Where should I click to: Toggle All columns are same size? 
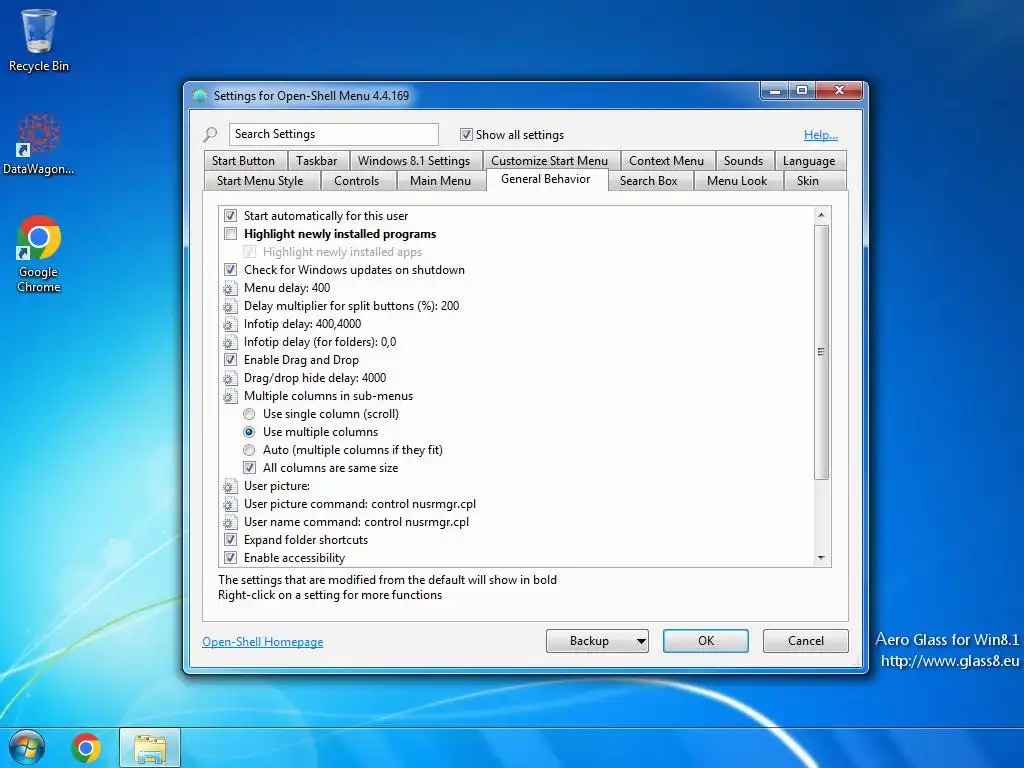pyautogui.click(x=249, y=468)
